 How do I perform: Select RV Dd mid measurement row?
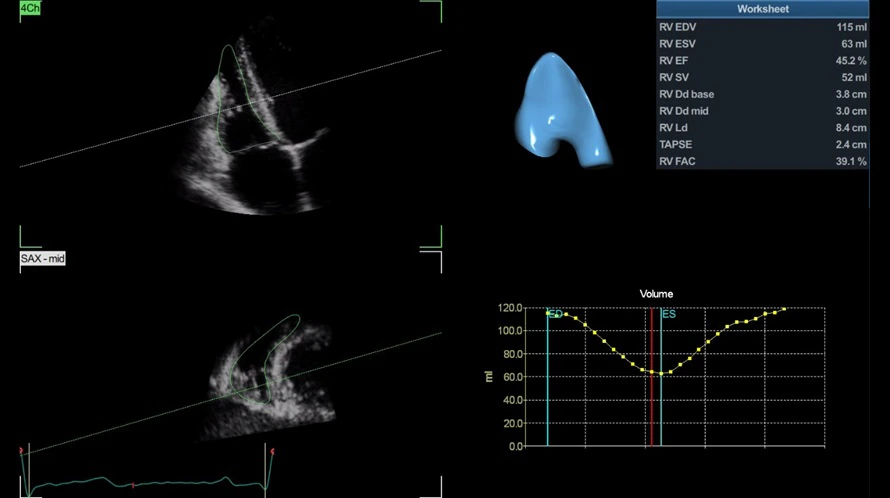tap(762, 111)
